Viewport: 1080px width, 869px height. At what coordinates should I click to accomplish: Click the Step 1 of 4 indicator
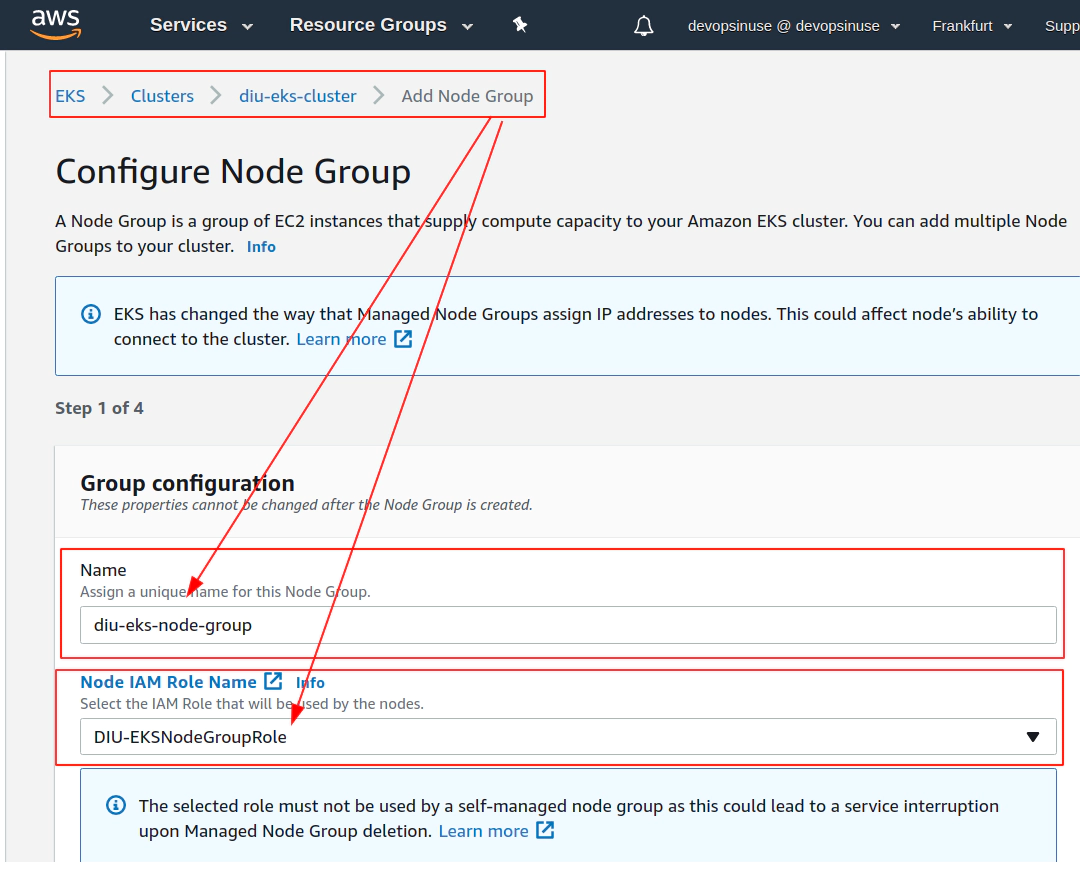pos(99,408)
